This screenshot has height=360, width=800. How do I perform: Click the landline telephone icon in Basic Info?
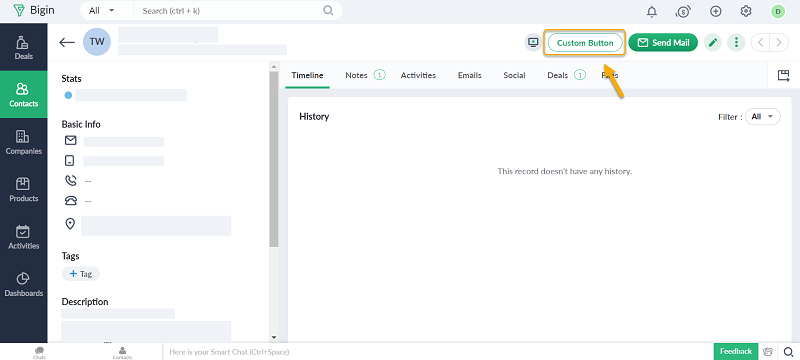[x=70, y=201]
